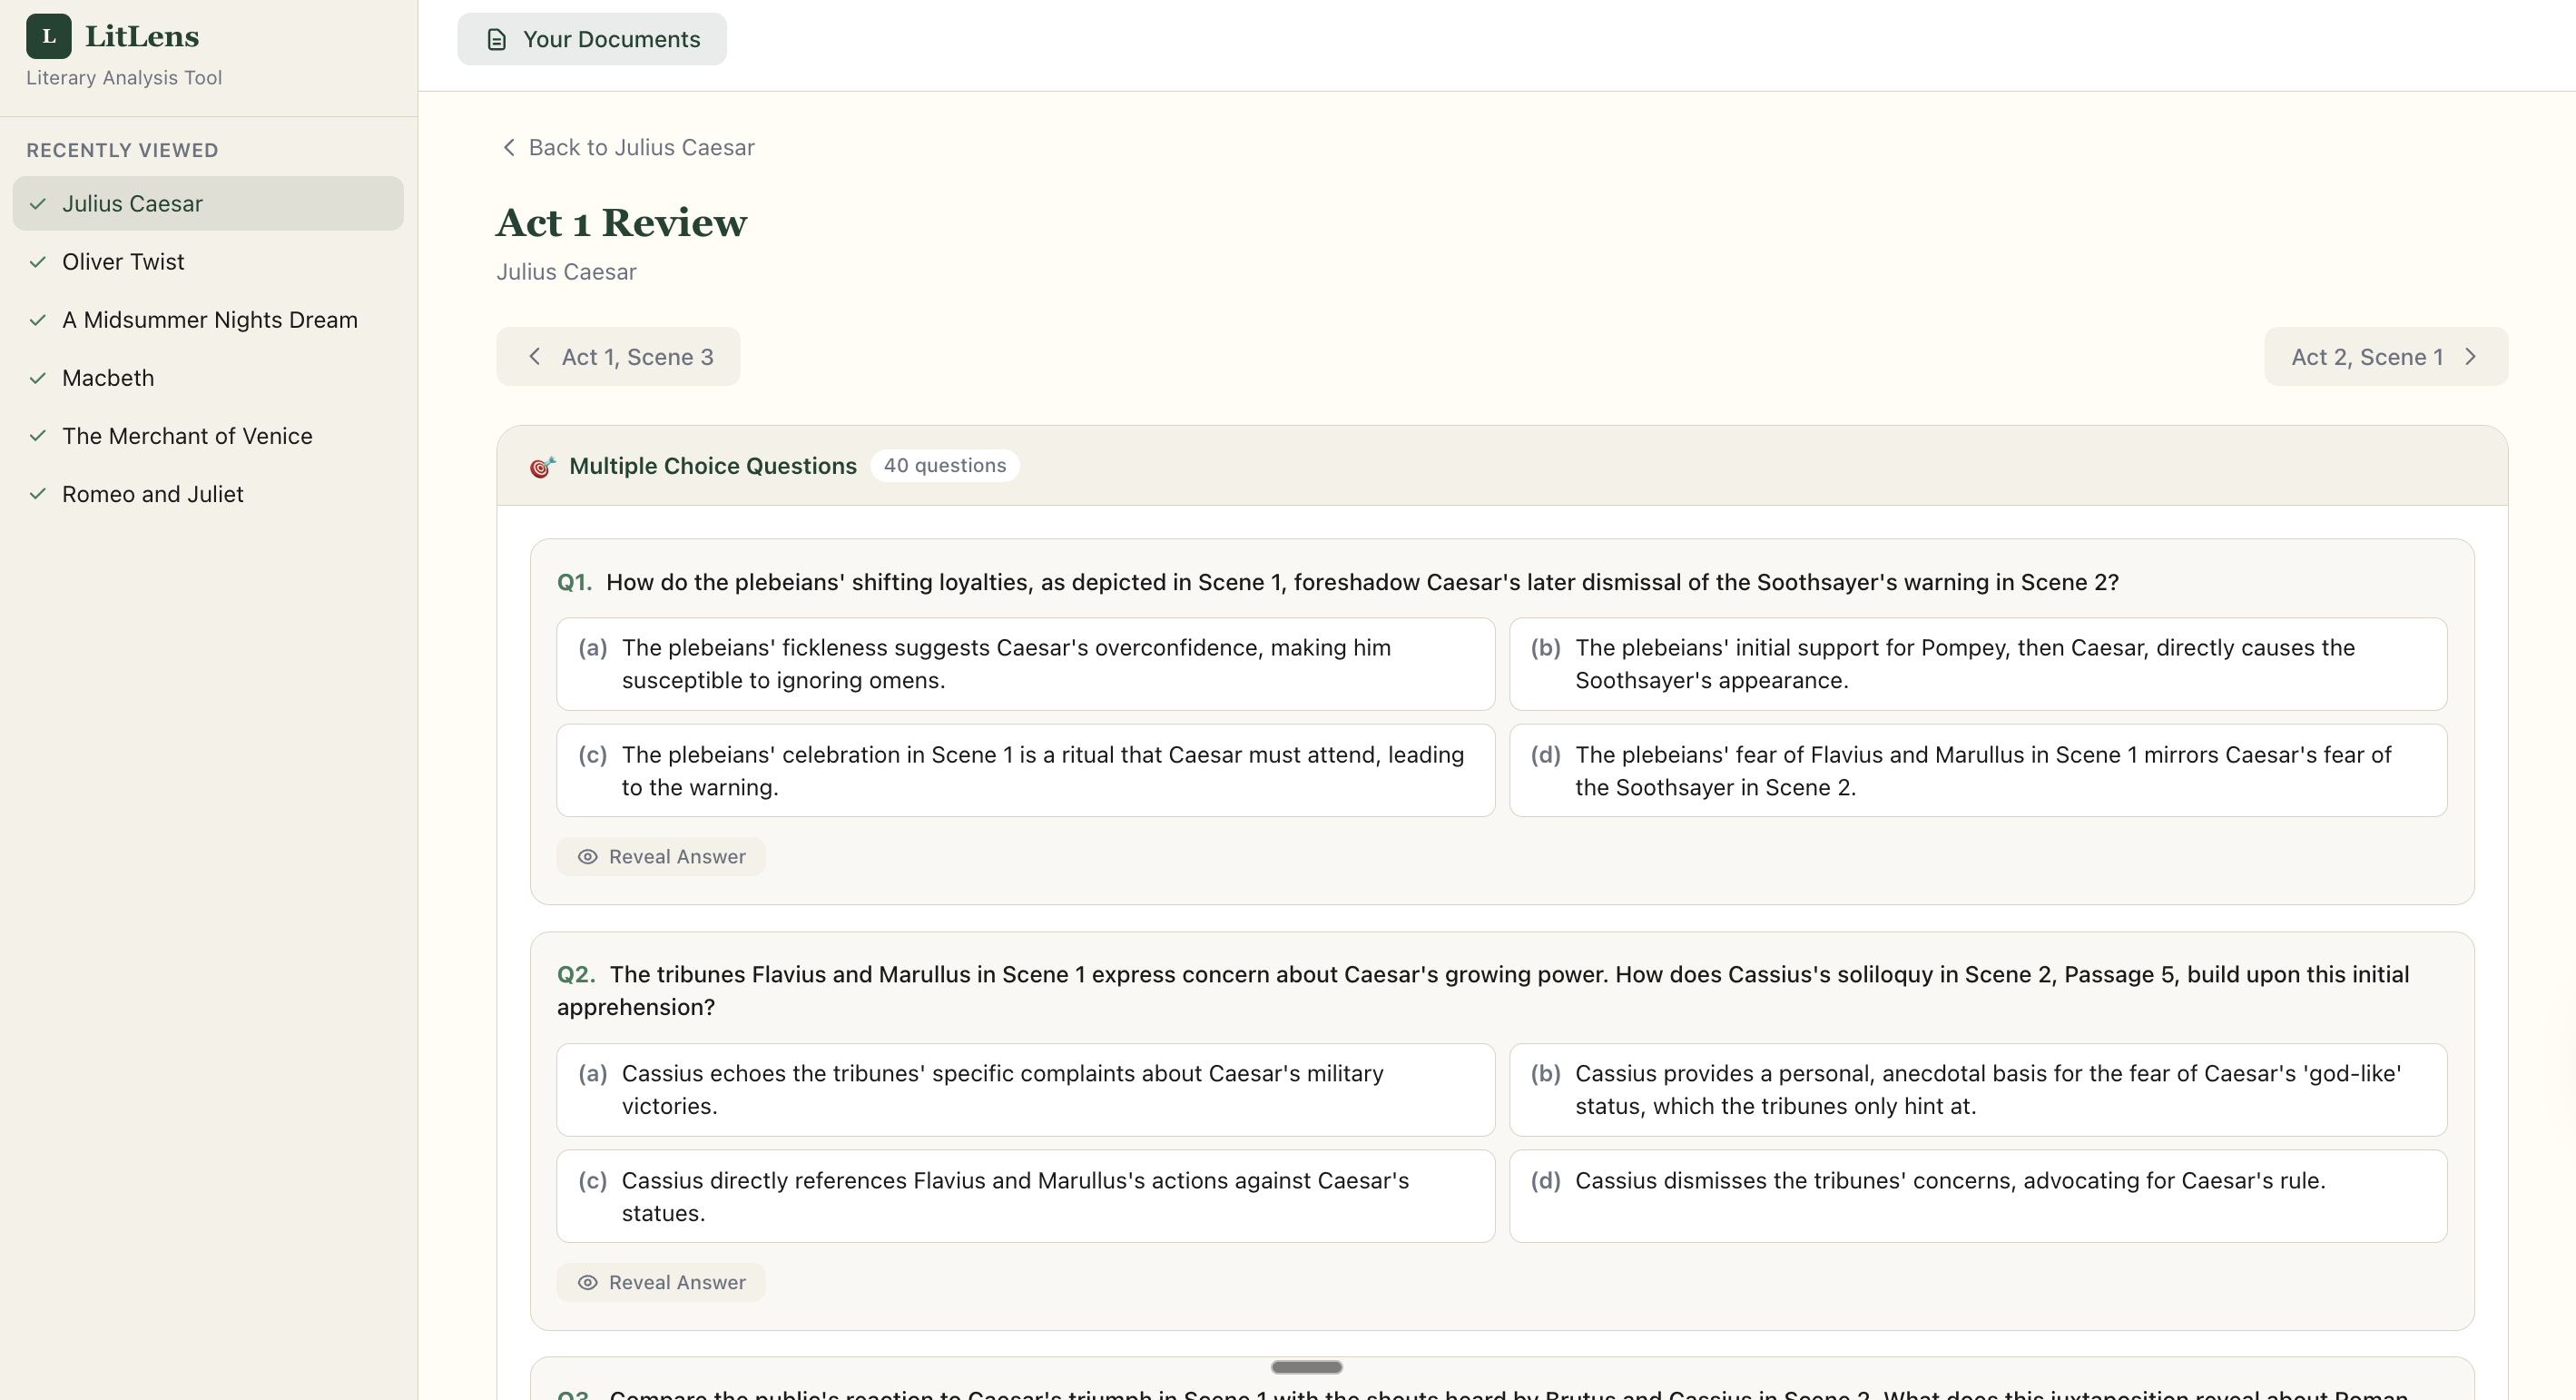
Task: Click the eye icon in Q1 Reveal Answer
Action: point(588,857)
